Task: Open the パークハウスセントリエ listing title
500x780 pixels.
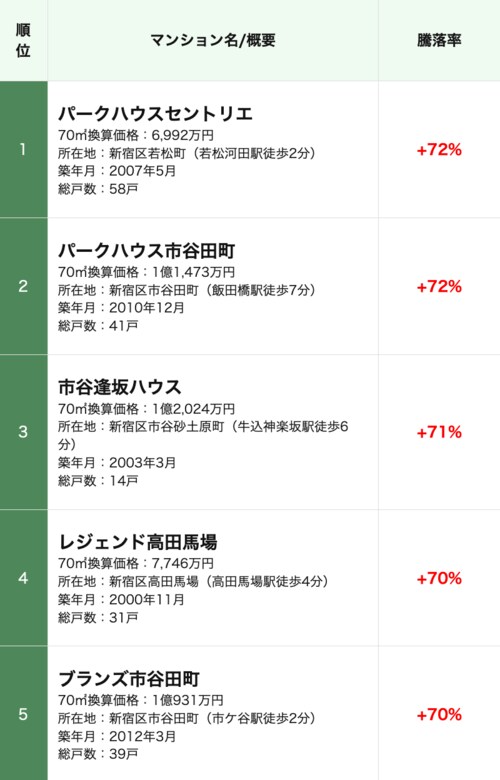Action: click(x=155, y=113)
